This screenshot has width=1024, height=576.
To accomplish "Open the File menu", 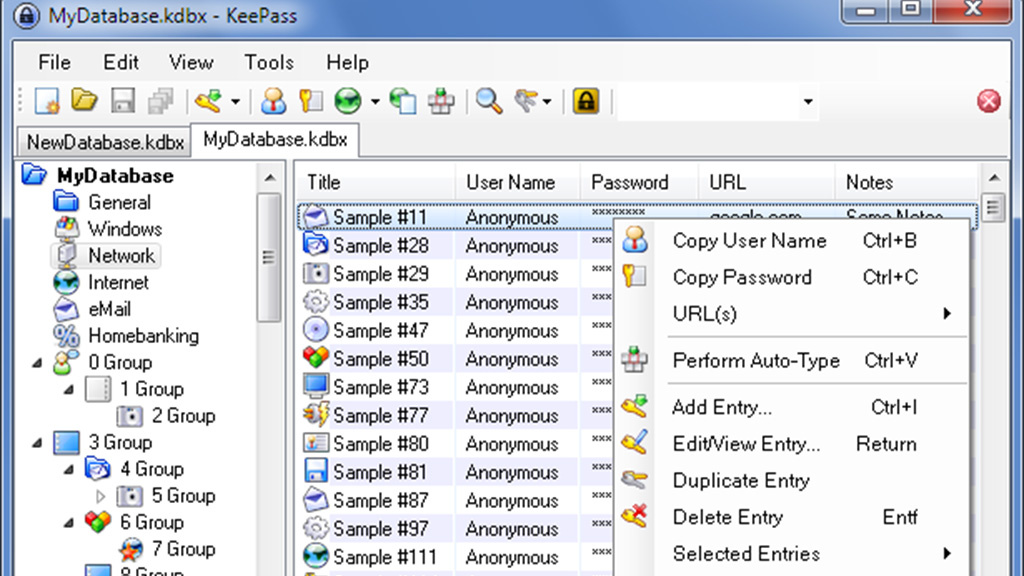I will click(54, 62).
